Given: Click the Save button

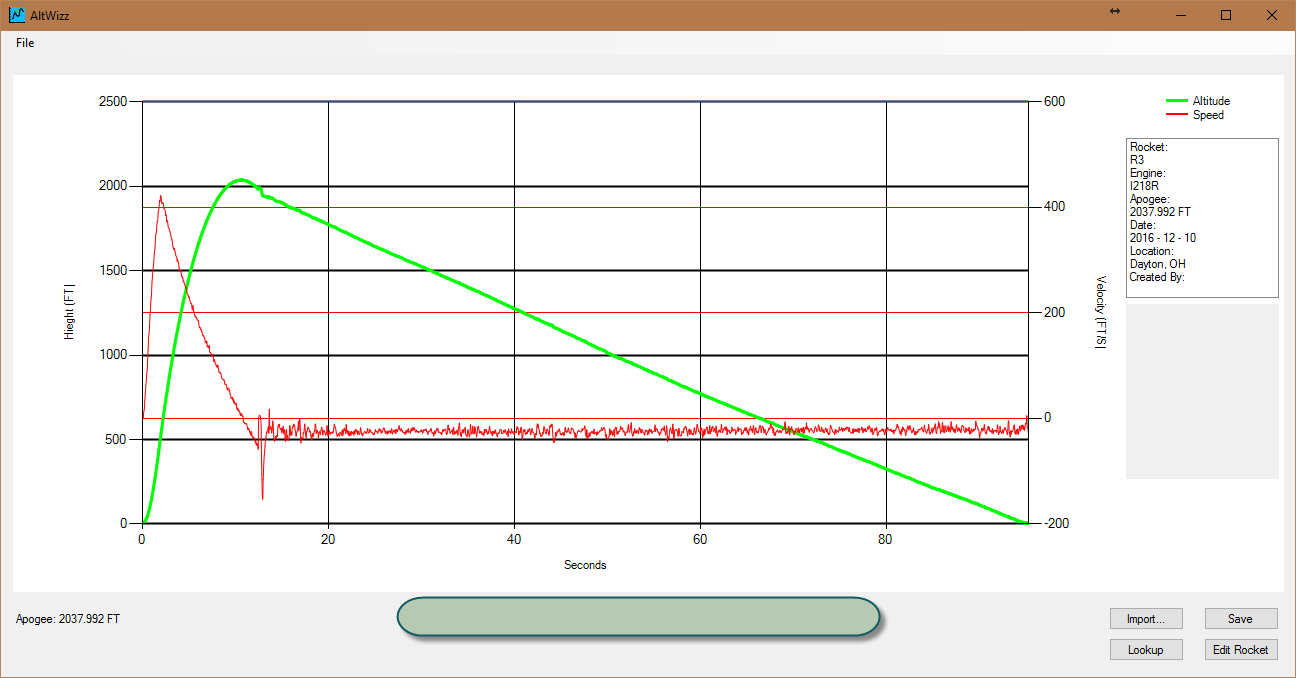Looking at the screenshot, I should (1240, 618).
